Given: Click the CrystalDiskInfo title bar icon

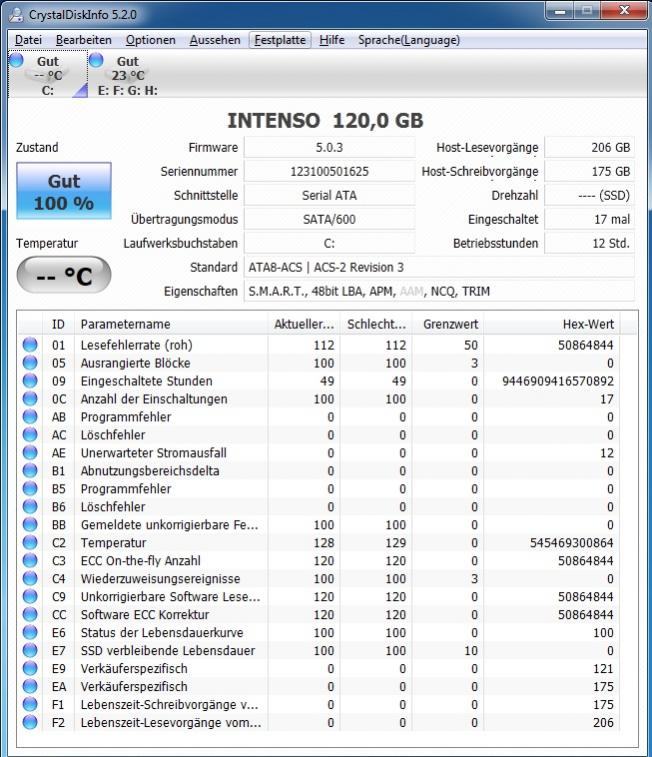Looking at the screenshot, I should tap(16, 14).
